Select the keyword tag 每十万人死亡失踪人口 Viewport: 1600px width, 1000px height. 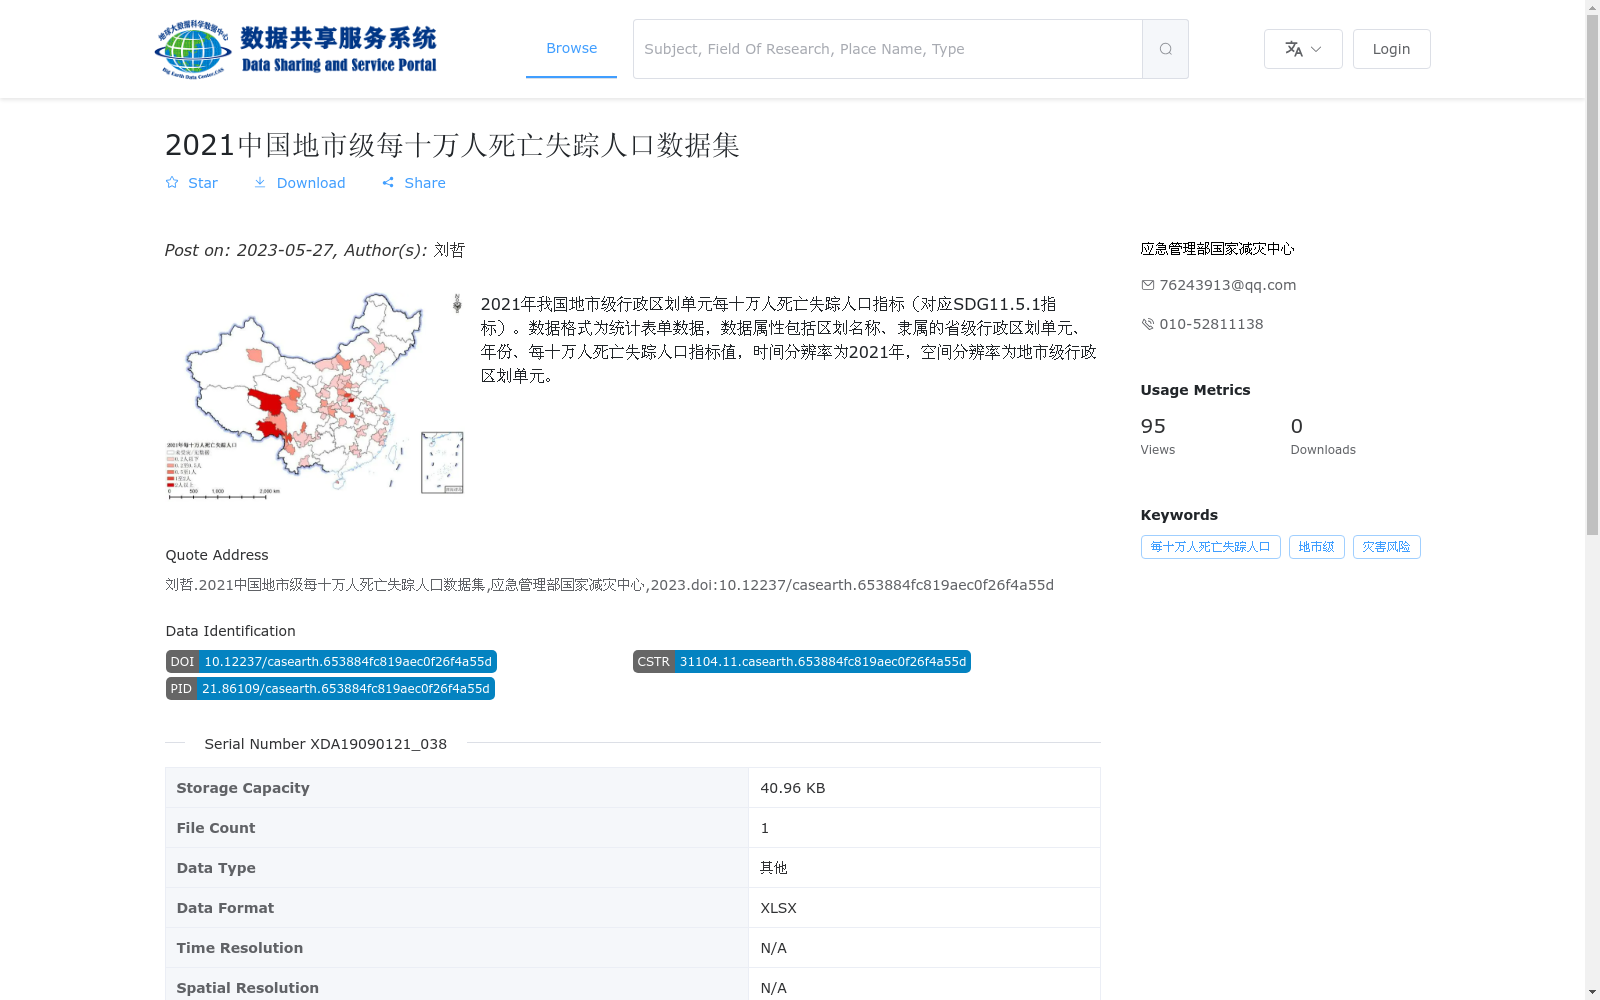coord(1210,547)
